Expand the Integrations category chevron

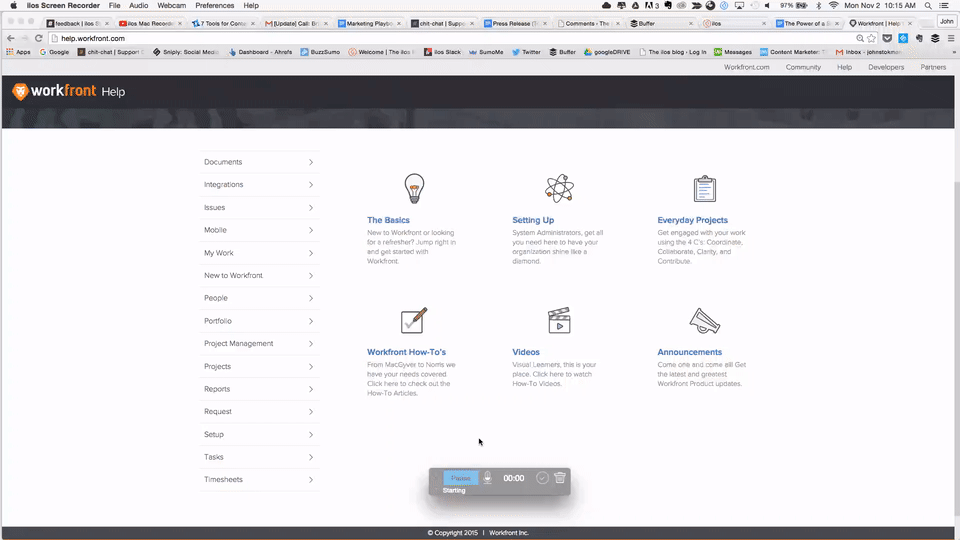click(311, 185)
